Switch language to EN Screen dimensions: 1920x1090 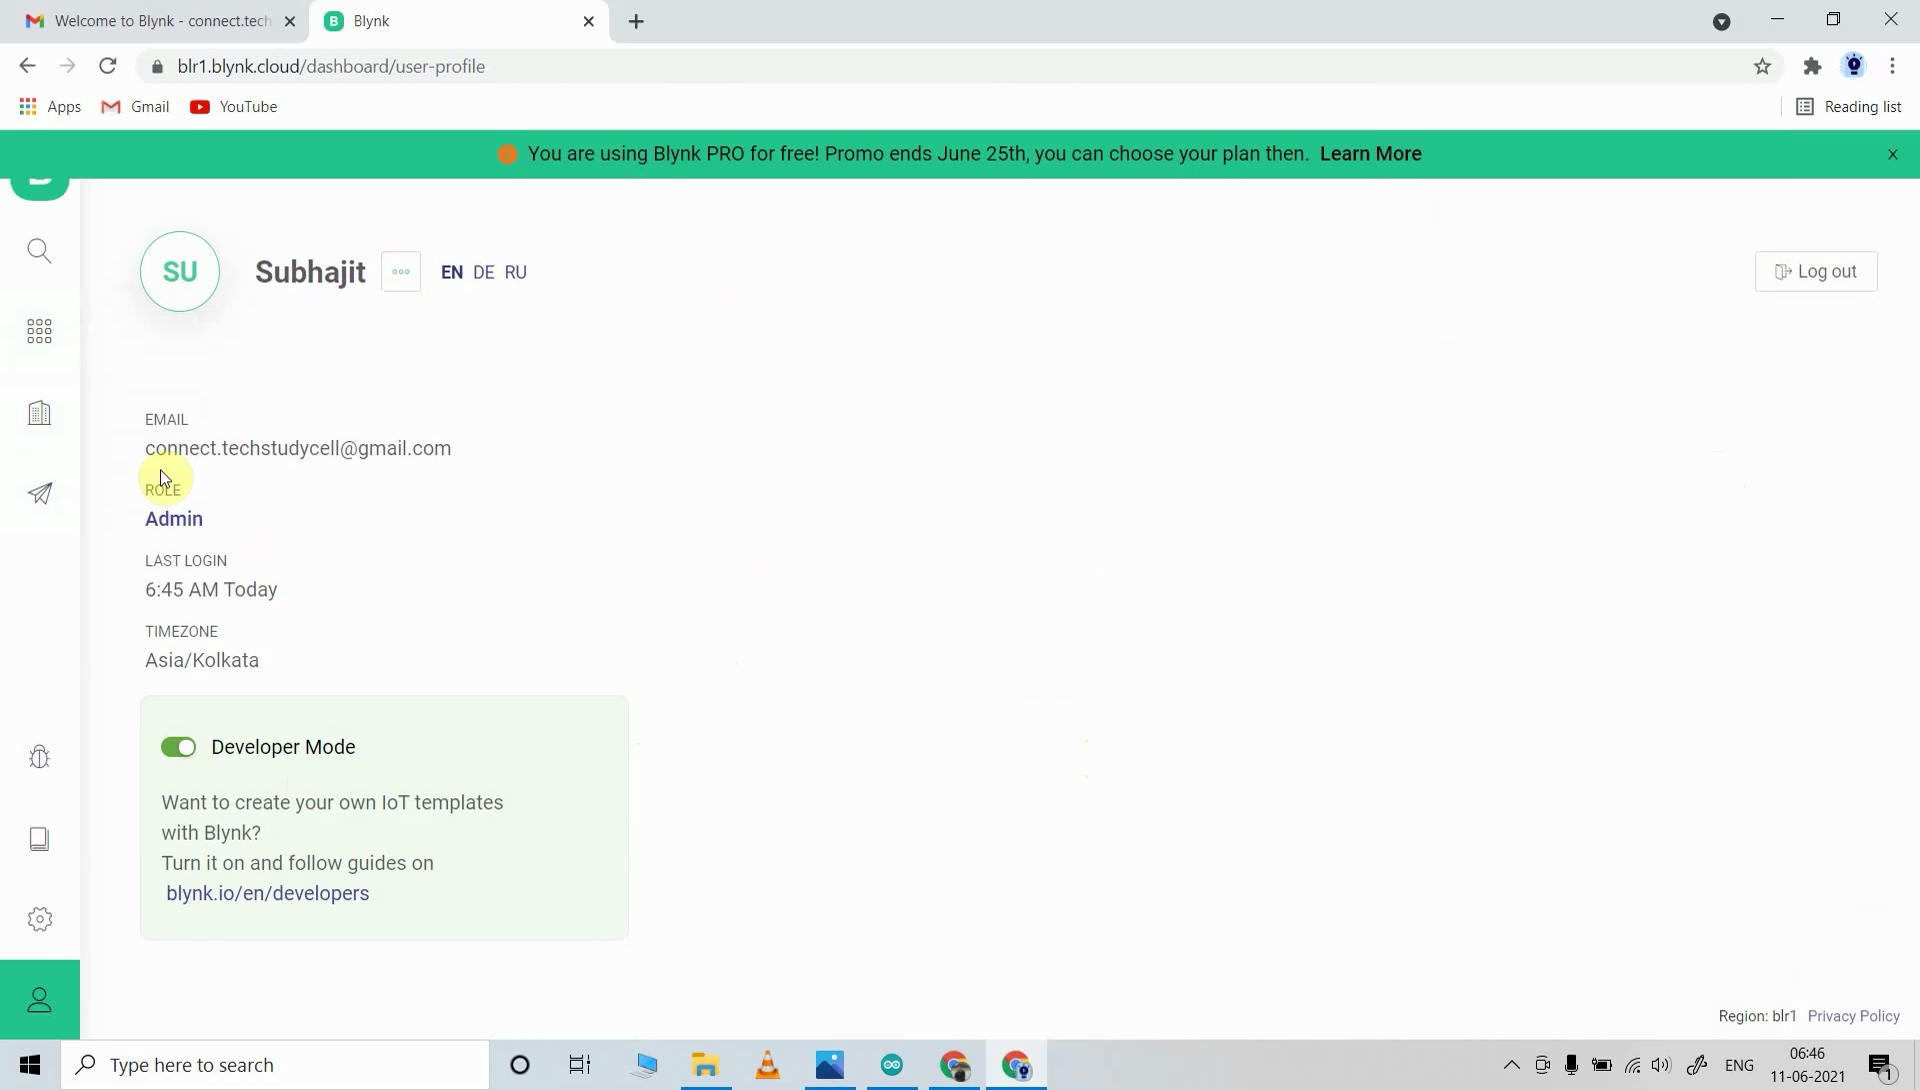click(452, 273)
